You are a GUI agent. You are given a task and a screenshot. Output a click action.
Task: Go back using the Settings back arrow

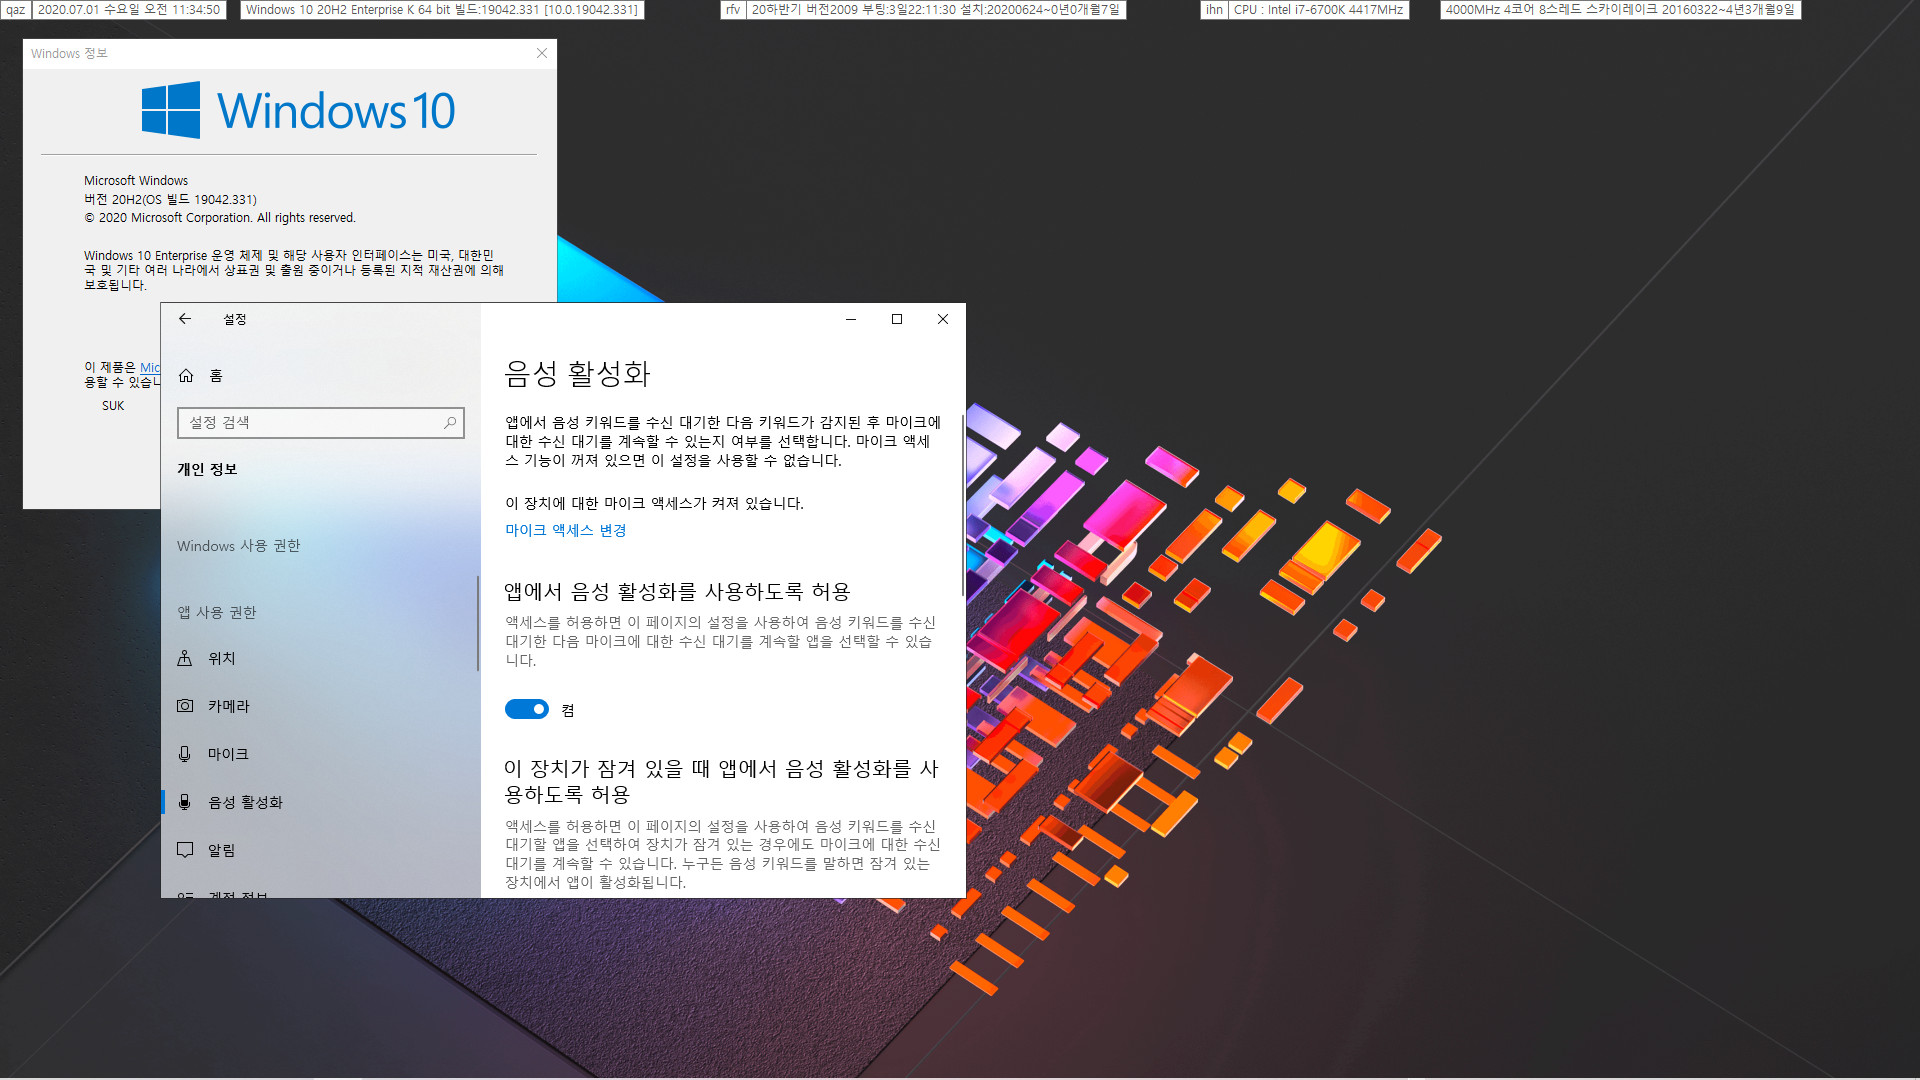(184, 319)
